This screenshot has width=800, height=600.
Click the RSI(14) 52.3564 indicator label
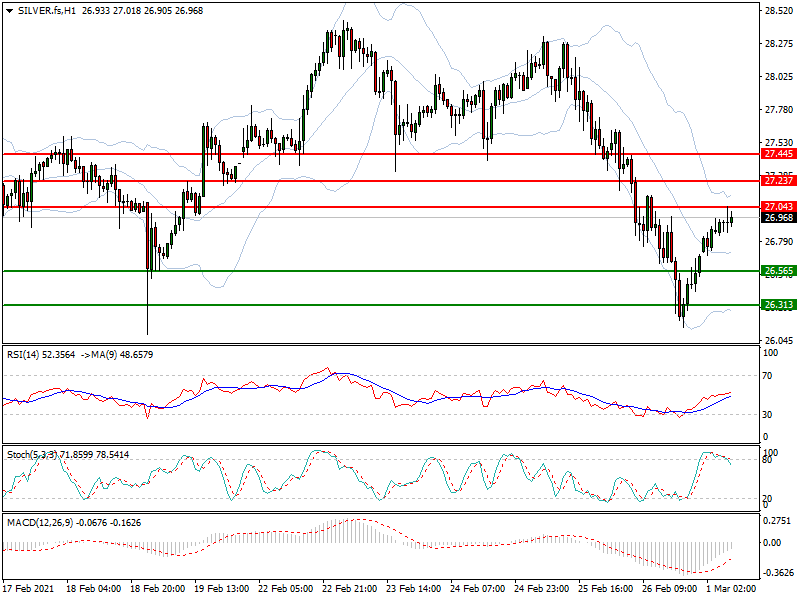pyautogui.click(x=41, y=355)
